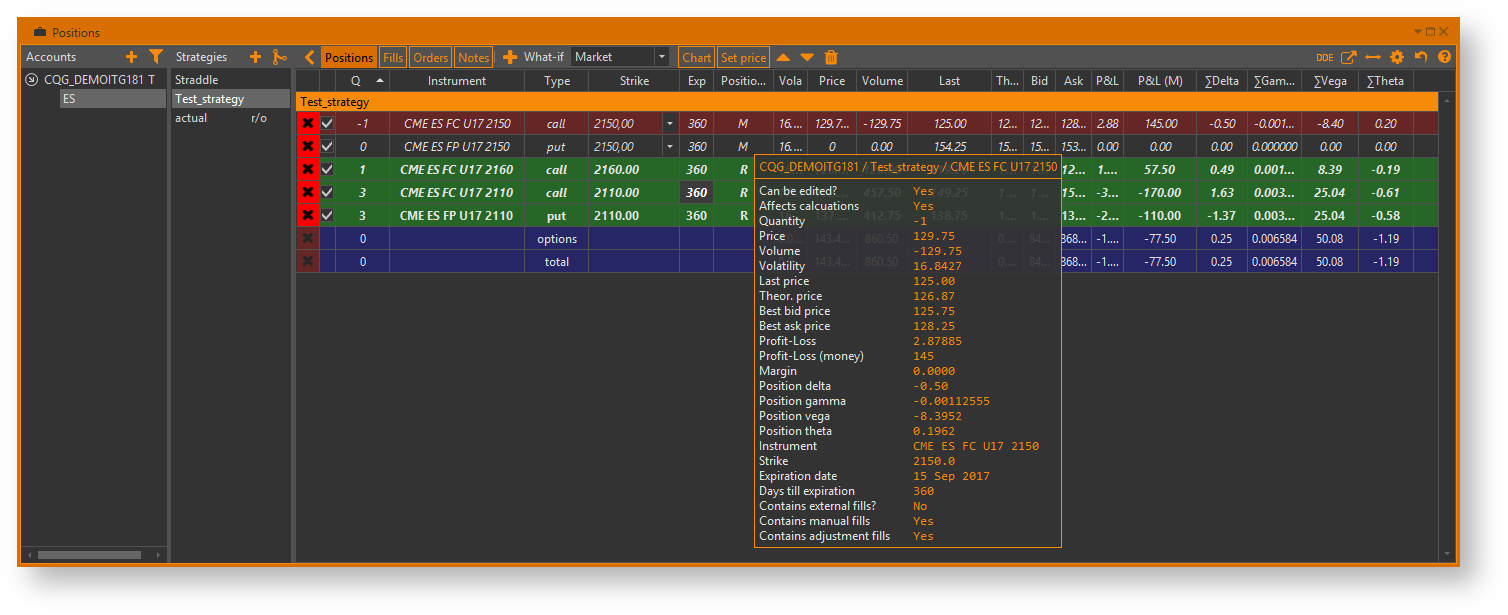Switch to the Notes tab
The width and height of the screenshot is (1508, 615).
[x=474, y=57]
